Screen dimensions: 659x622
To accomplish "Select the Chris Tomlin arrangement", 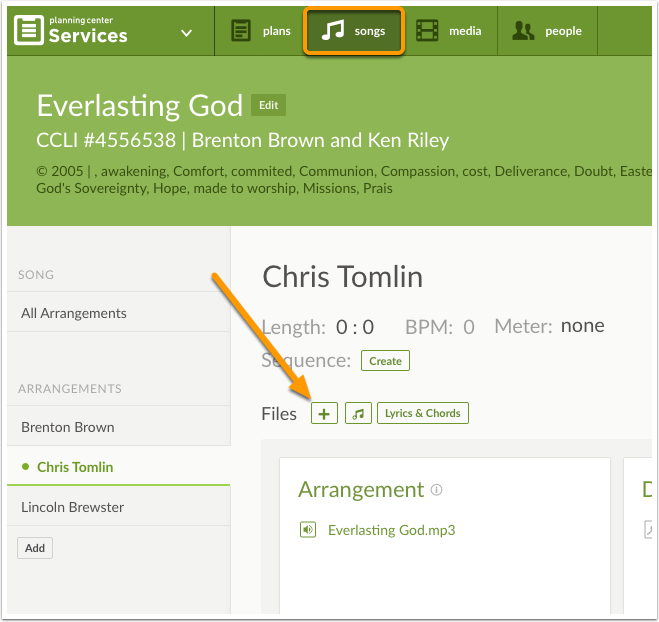I will 119,467.
